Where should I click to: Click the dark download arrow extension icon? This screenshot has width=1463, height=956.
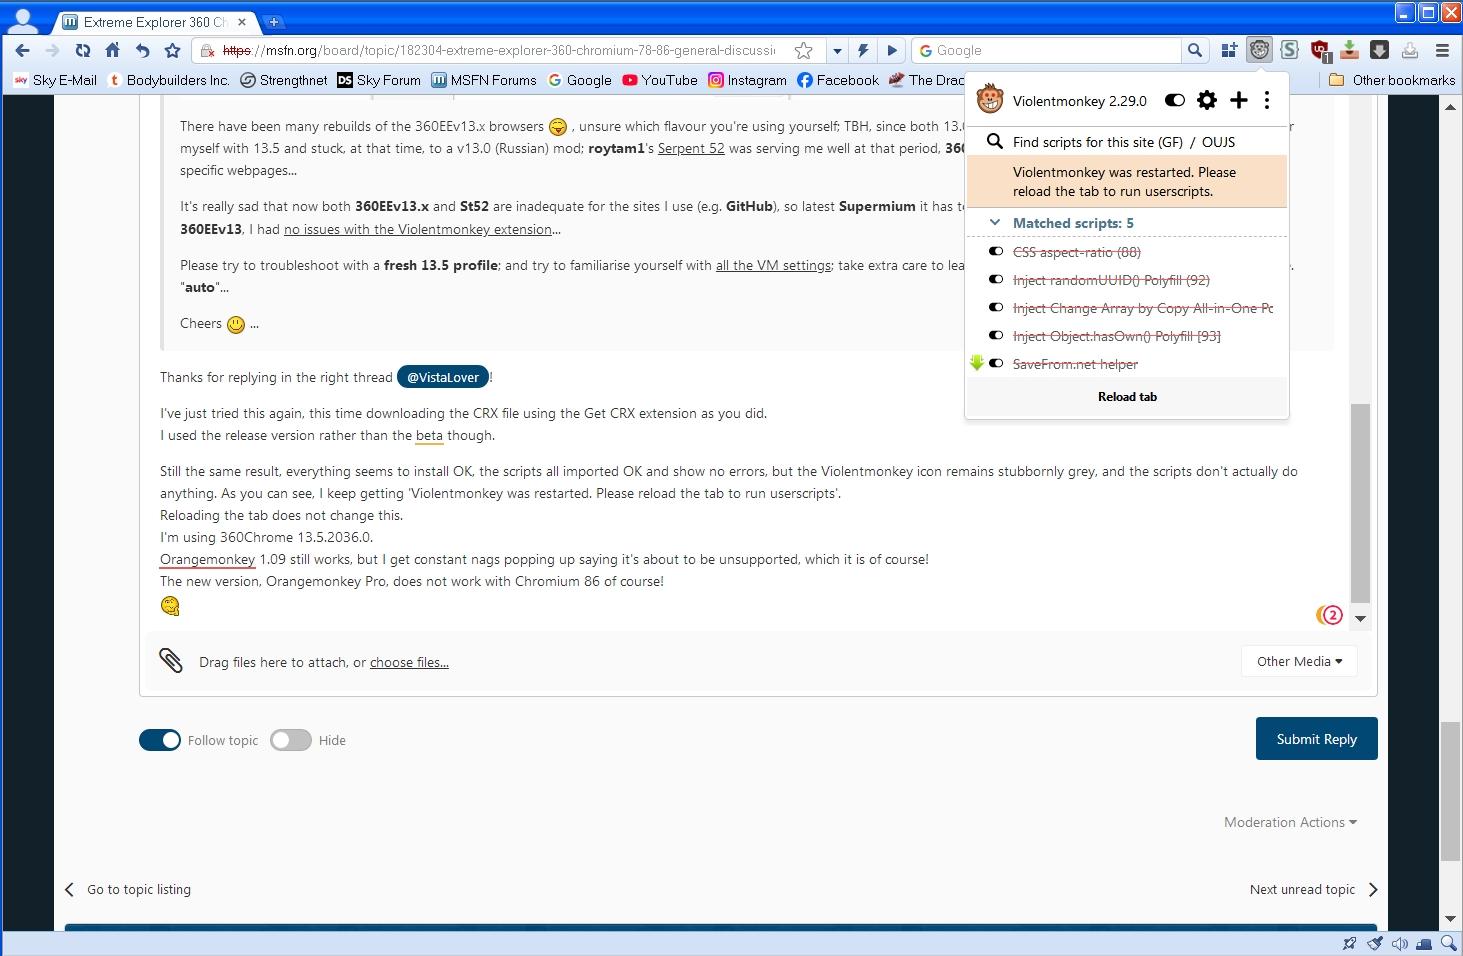coord(1379,50)
